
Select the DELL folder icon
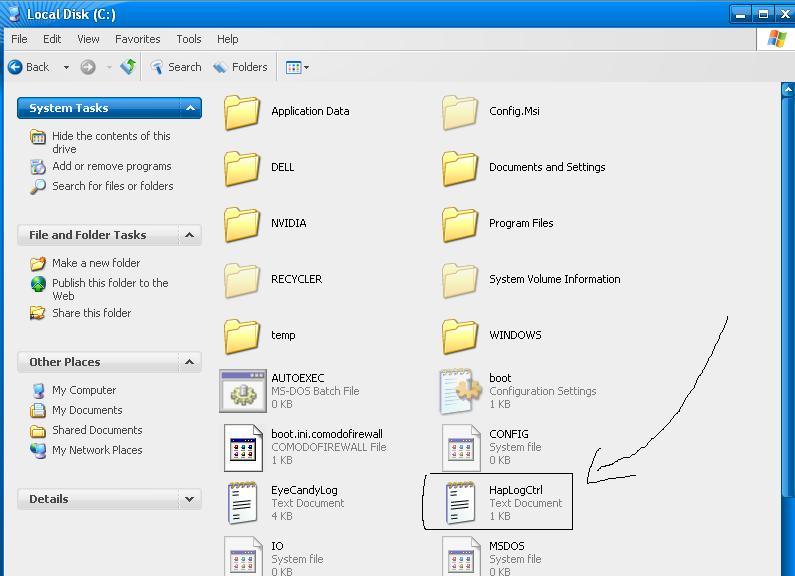[242, 168]
